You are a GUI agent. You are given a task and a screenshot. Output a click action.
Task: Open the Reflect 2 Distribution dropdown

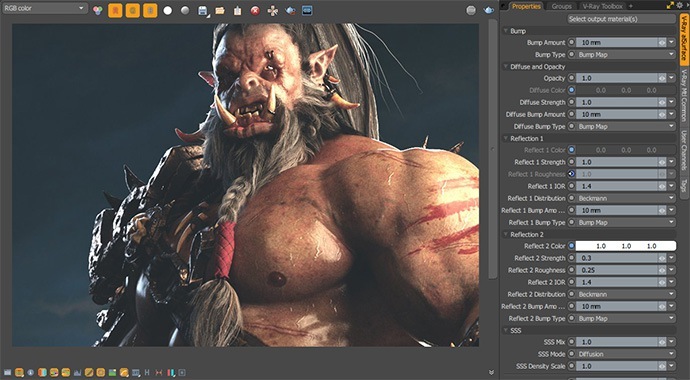[x=626, y=294]
